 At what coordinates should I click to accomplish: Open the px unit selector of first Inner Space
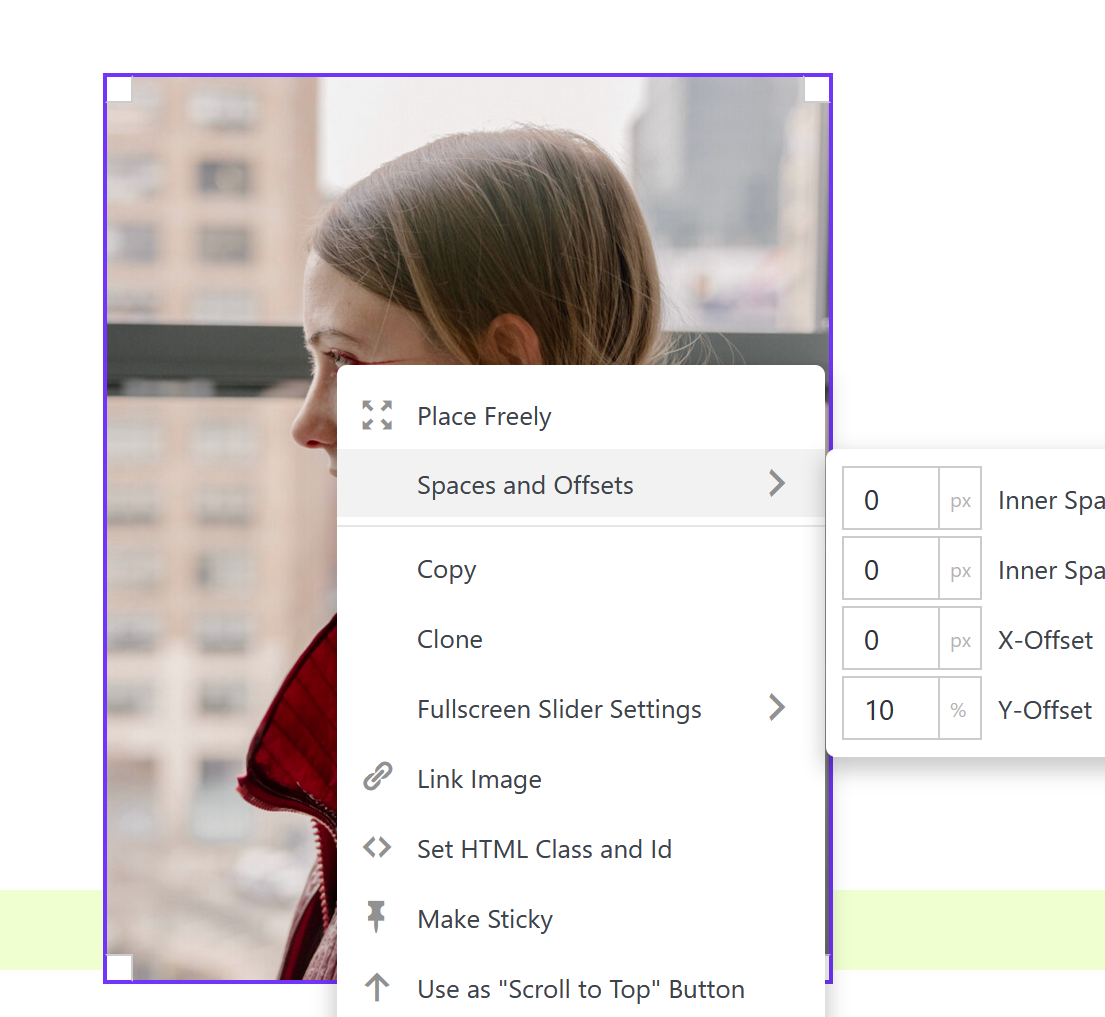click(960, 500)
